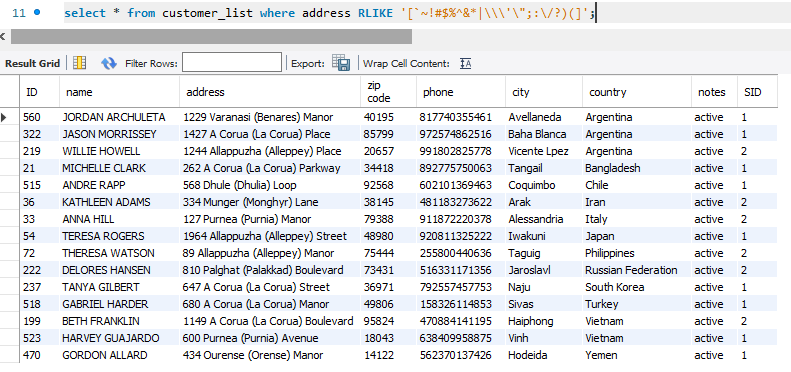Click the city column header
Screen dimensions: 791x372
click(544, 92)
